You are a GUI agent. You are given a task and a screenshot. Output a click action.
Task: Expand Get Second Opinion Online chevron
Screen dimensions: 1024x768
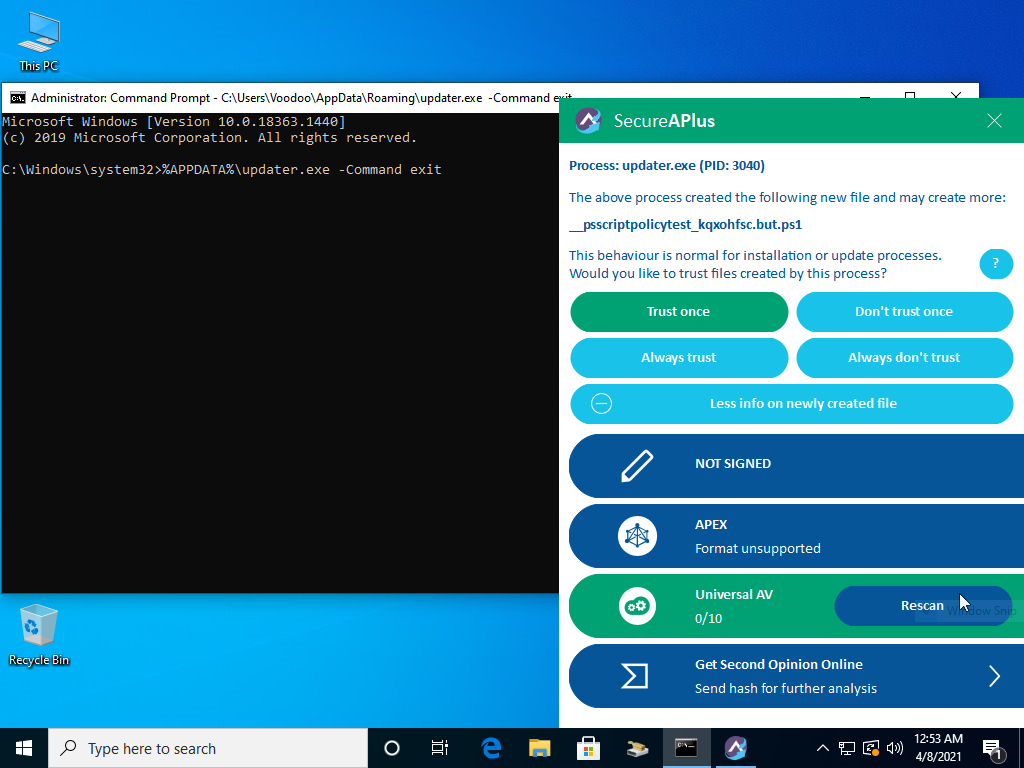tap(994, 676)
